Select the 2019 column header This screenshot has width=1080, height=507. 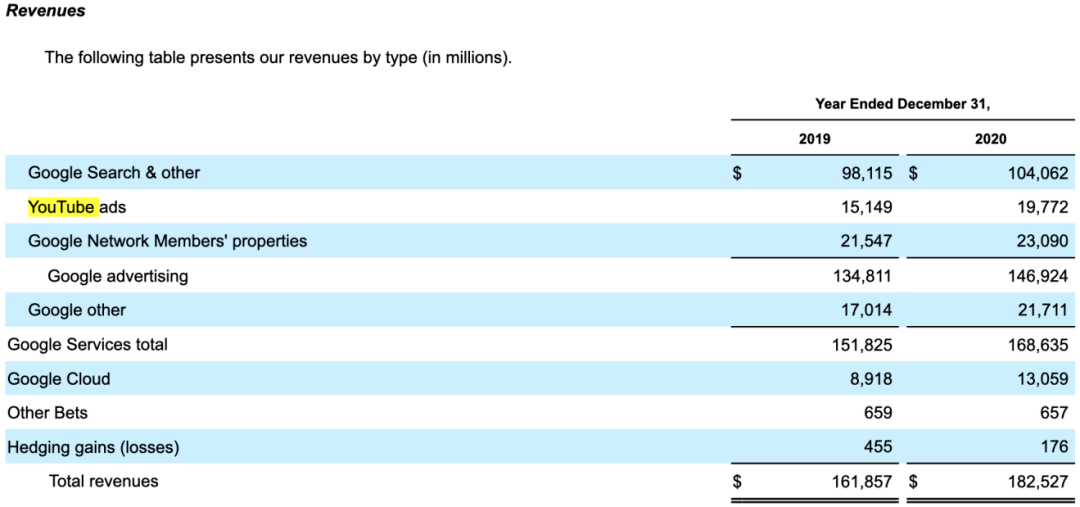tap(814, 139)
